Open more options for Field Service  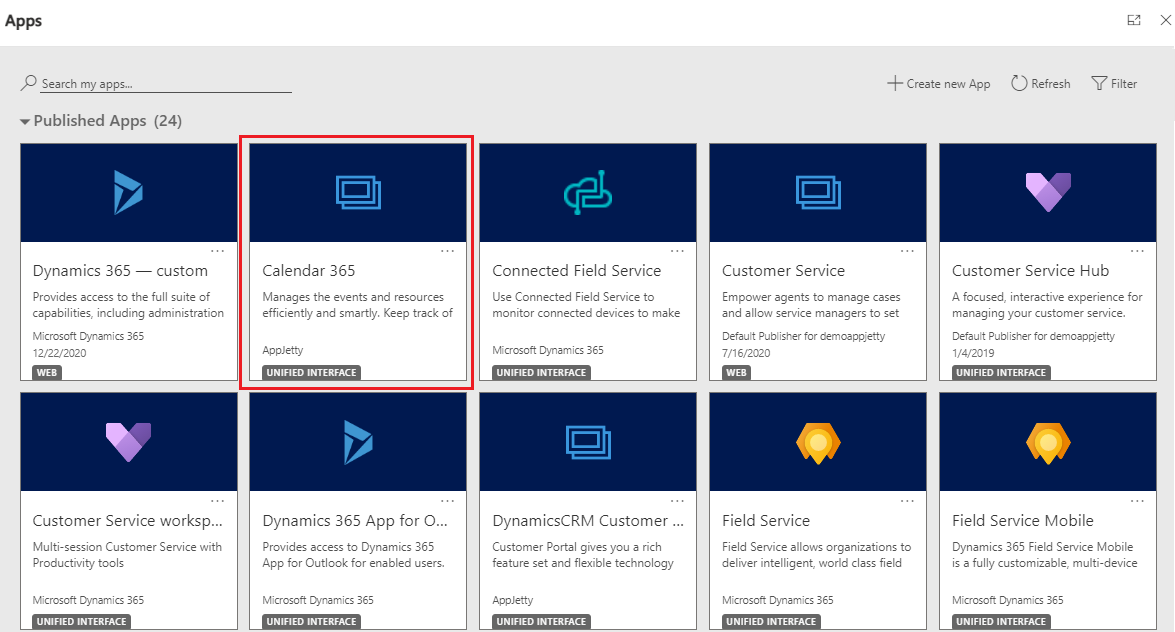[907, 501]
